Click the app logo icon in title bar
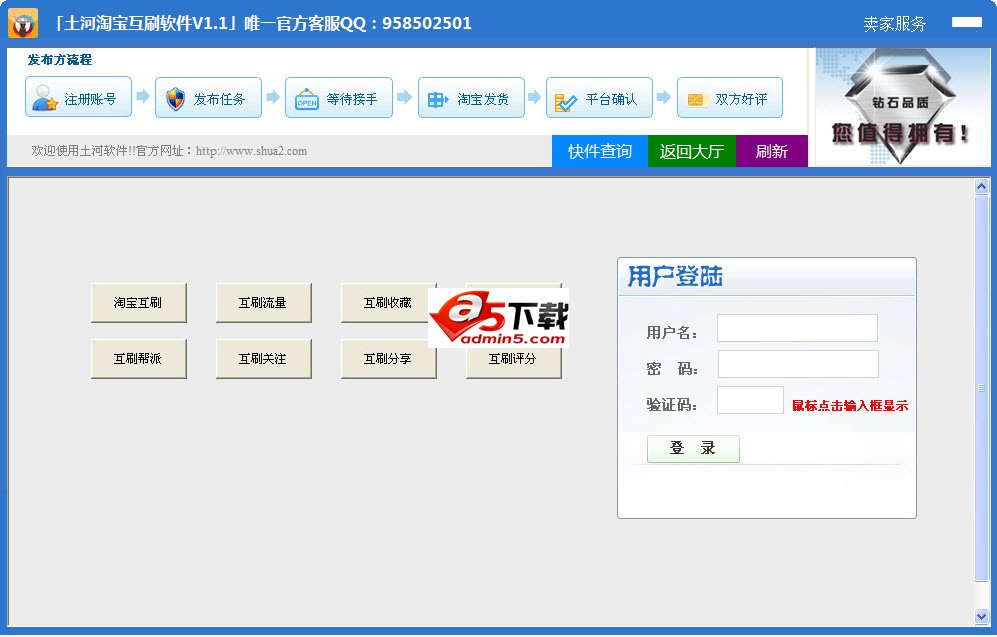997x637 pixels. click(23, 24)
